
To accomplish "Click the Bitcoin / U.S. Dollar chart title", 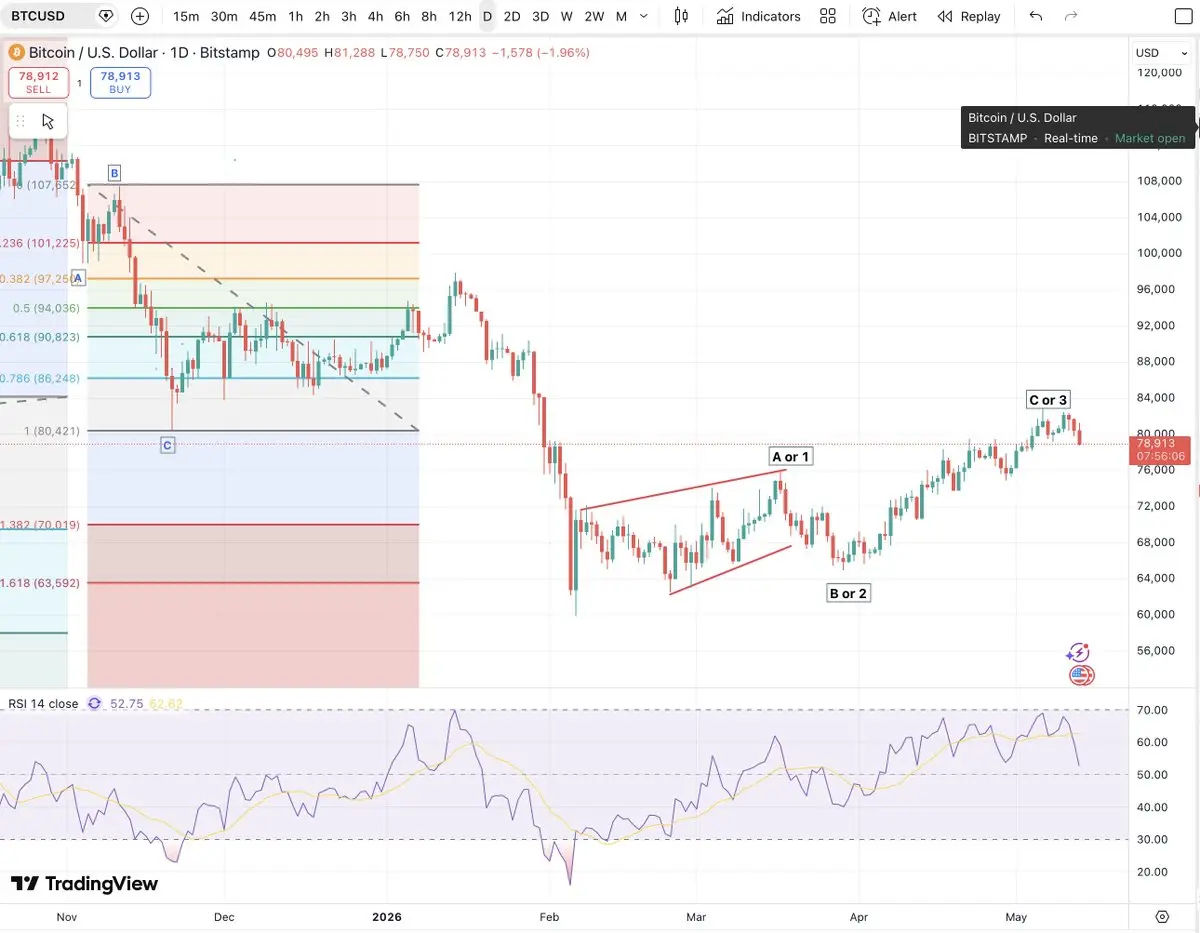I will (143, 52).
